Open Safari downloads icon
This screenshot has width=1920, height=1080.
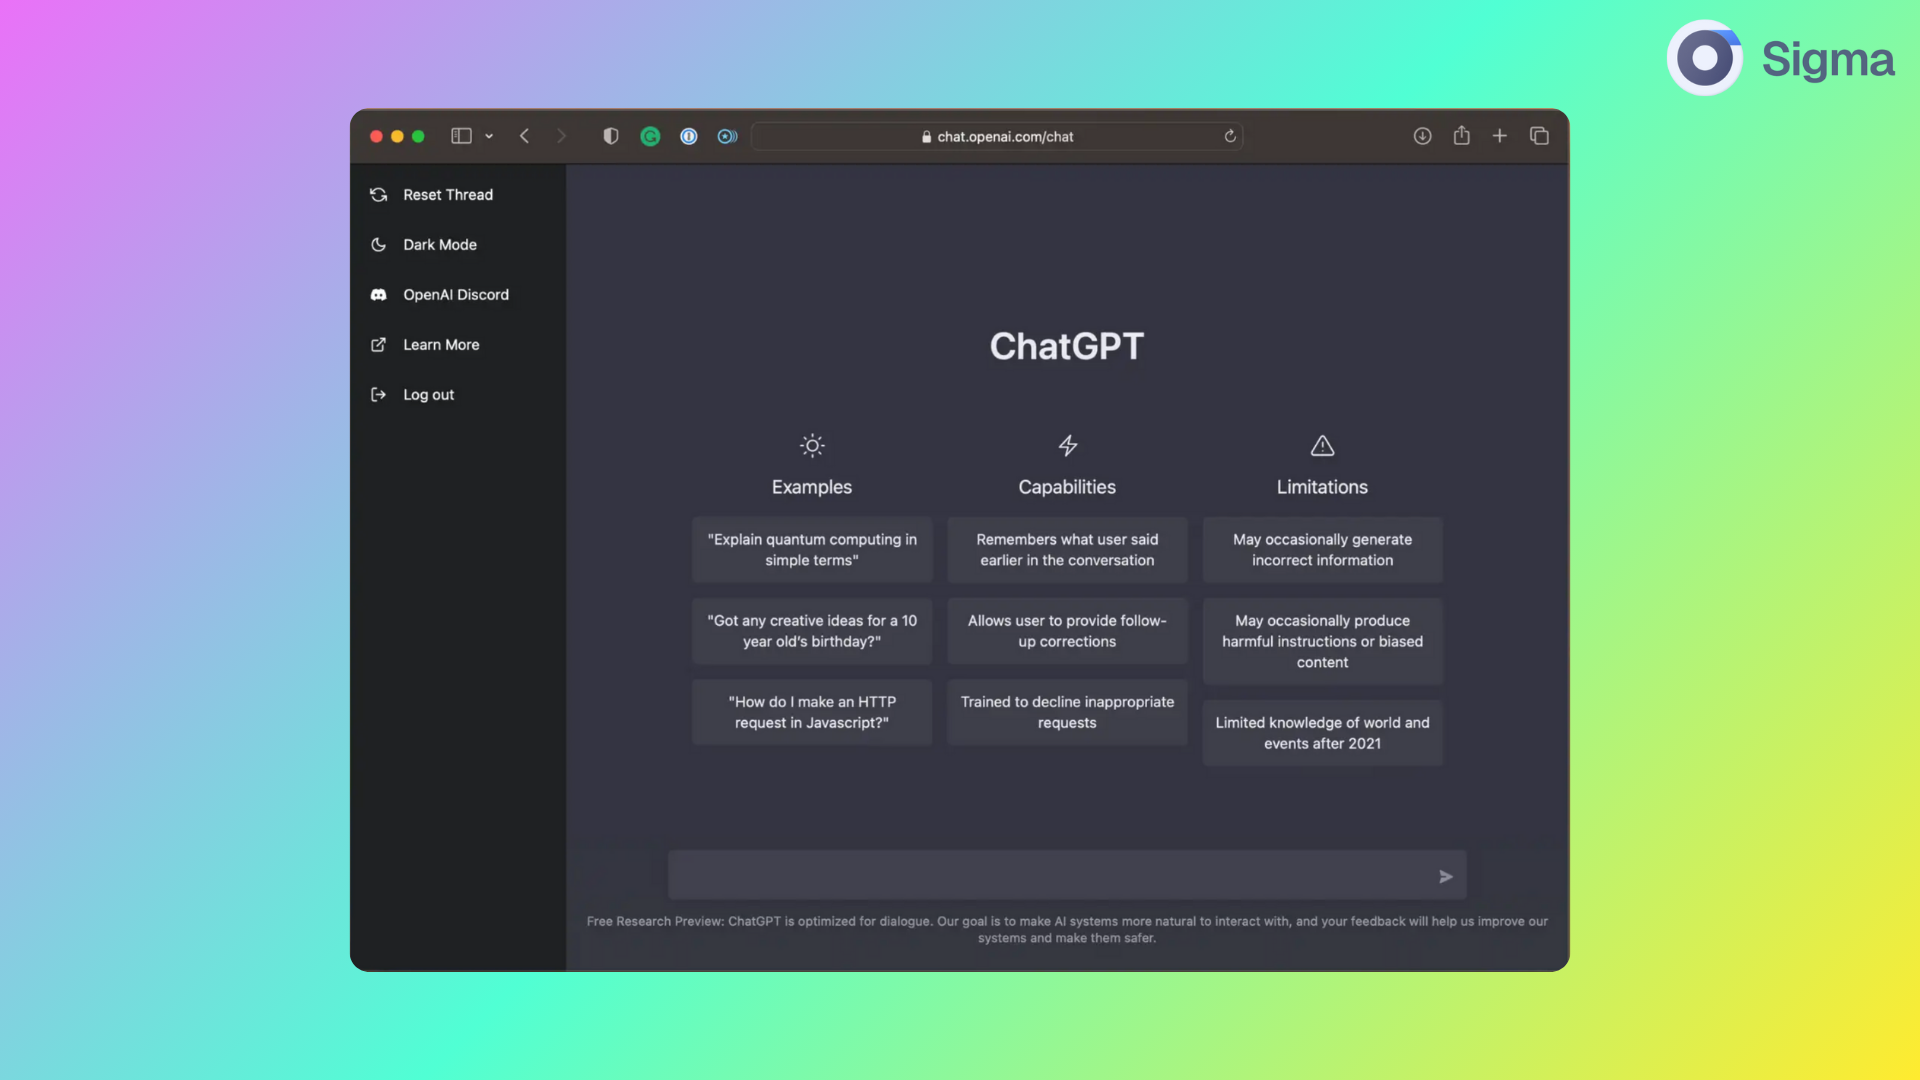click(1422, 136)
